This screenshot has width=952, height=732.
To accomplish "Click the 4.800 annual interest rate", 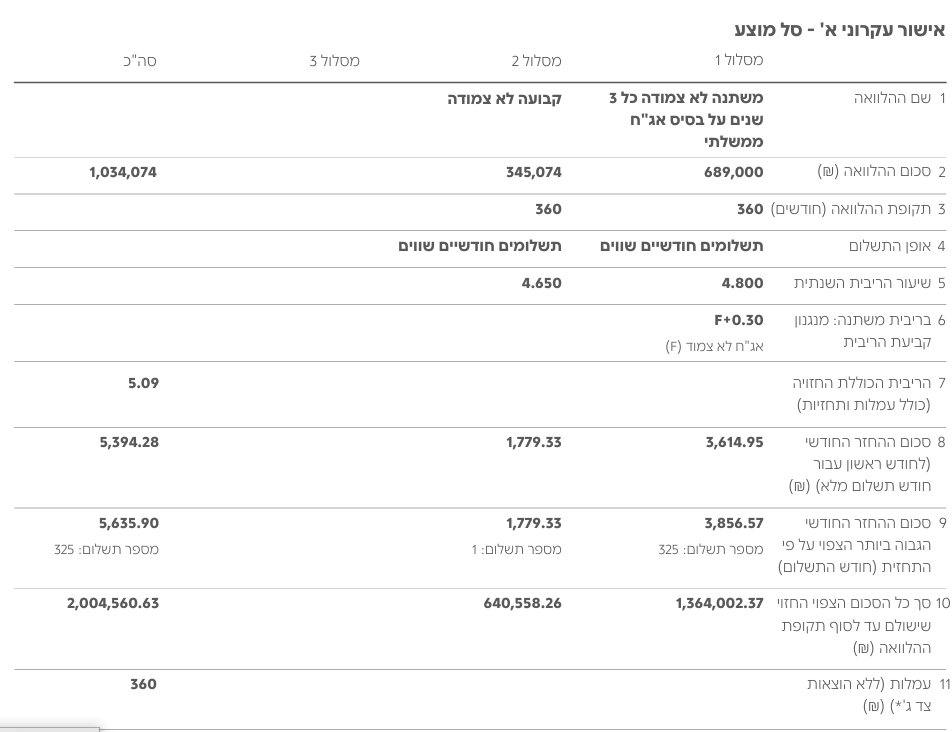I will 742,284.
